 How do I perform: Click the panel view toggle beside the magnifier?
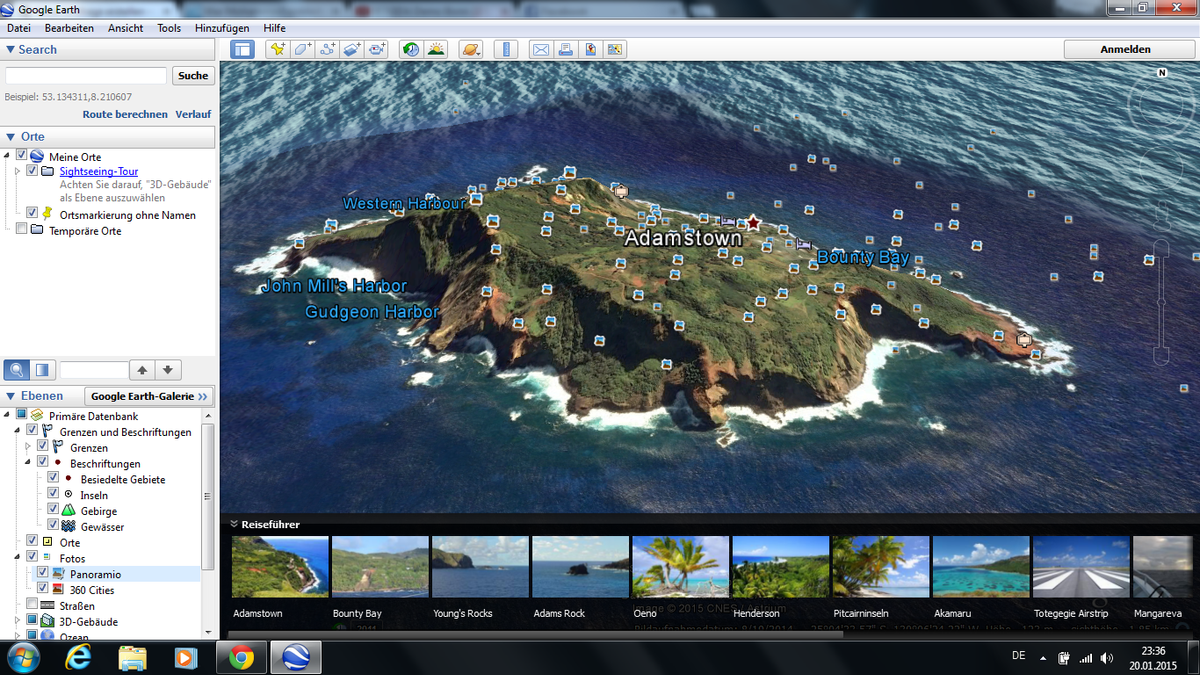coord(42,369)
